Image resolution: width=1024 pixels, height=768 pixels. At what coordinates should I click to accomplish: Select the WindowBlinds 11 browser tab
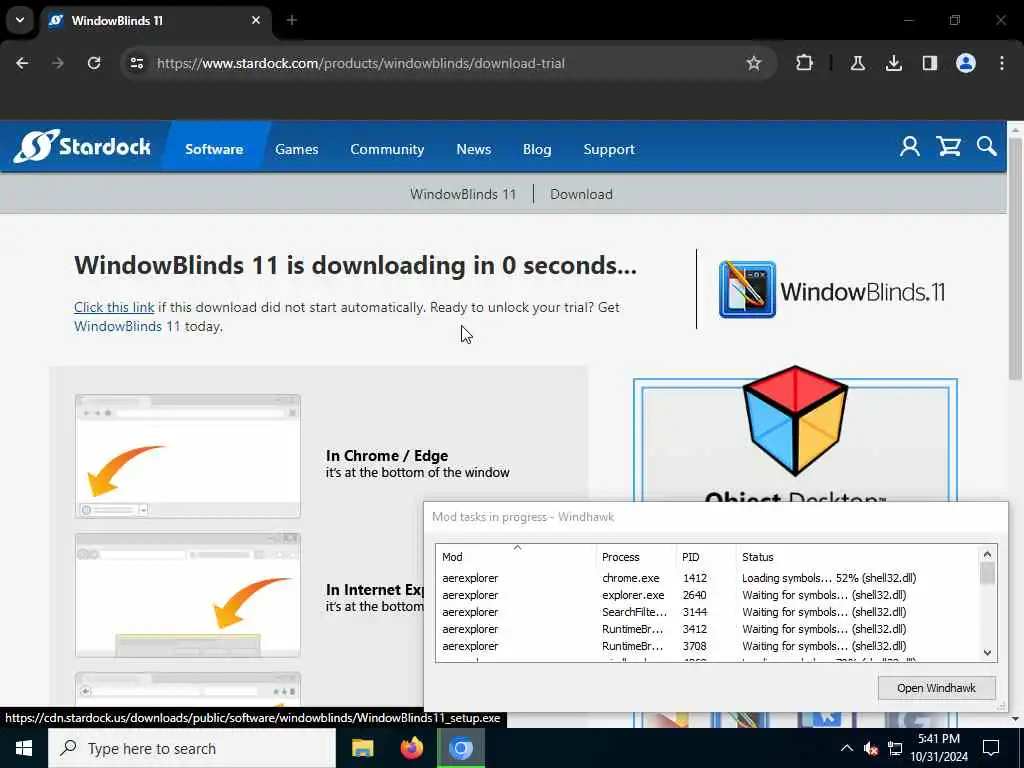coord(157,20)
